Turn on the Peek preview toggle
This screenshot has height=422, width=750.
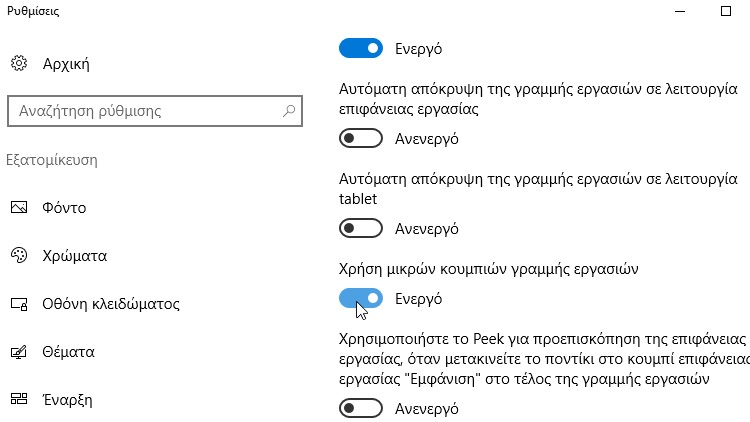point(361,409)
